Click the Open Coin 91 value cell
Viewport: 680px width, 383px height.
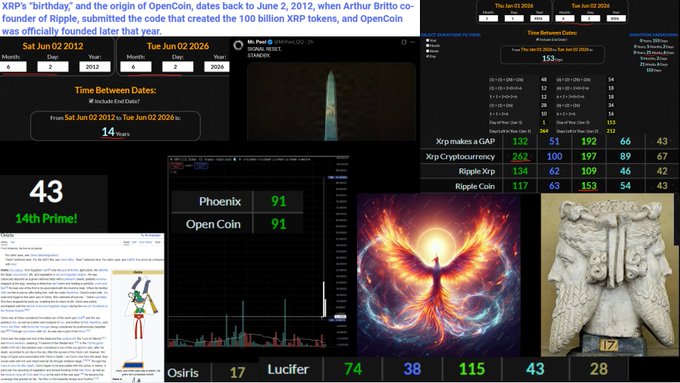[278, 224]
